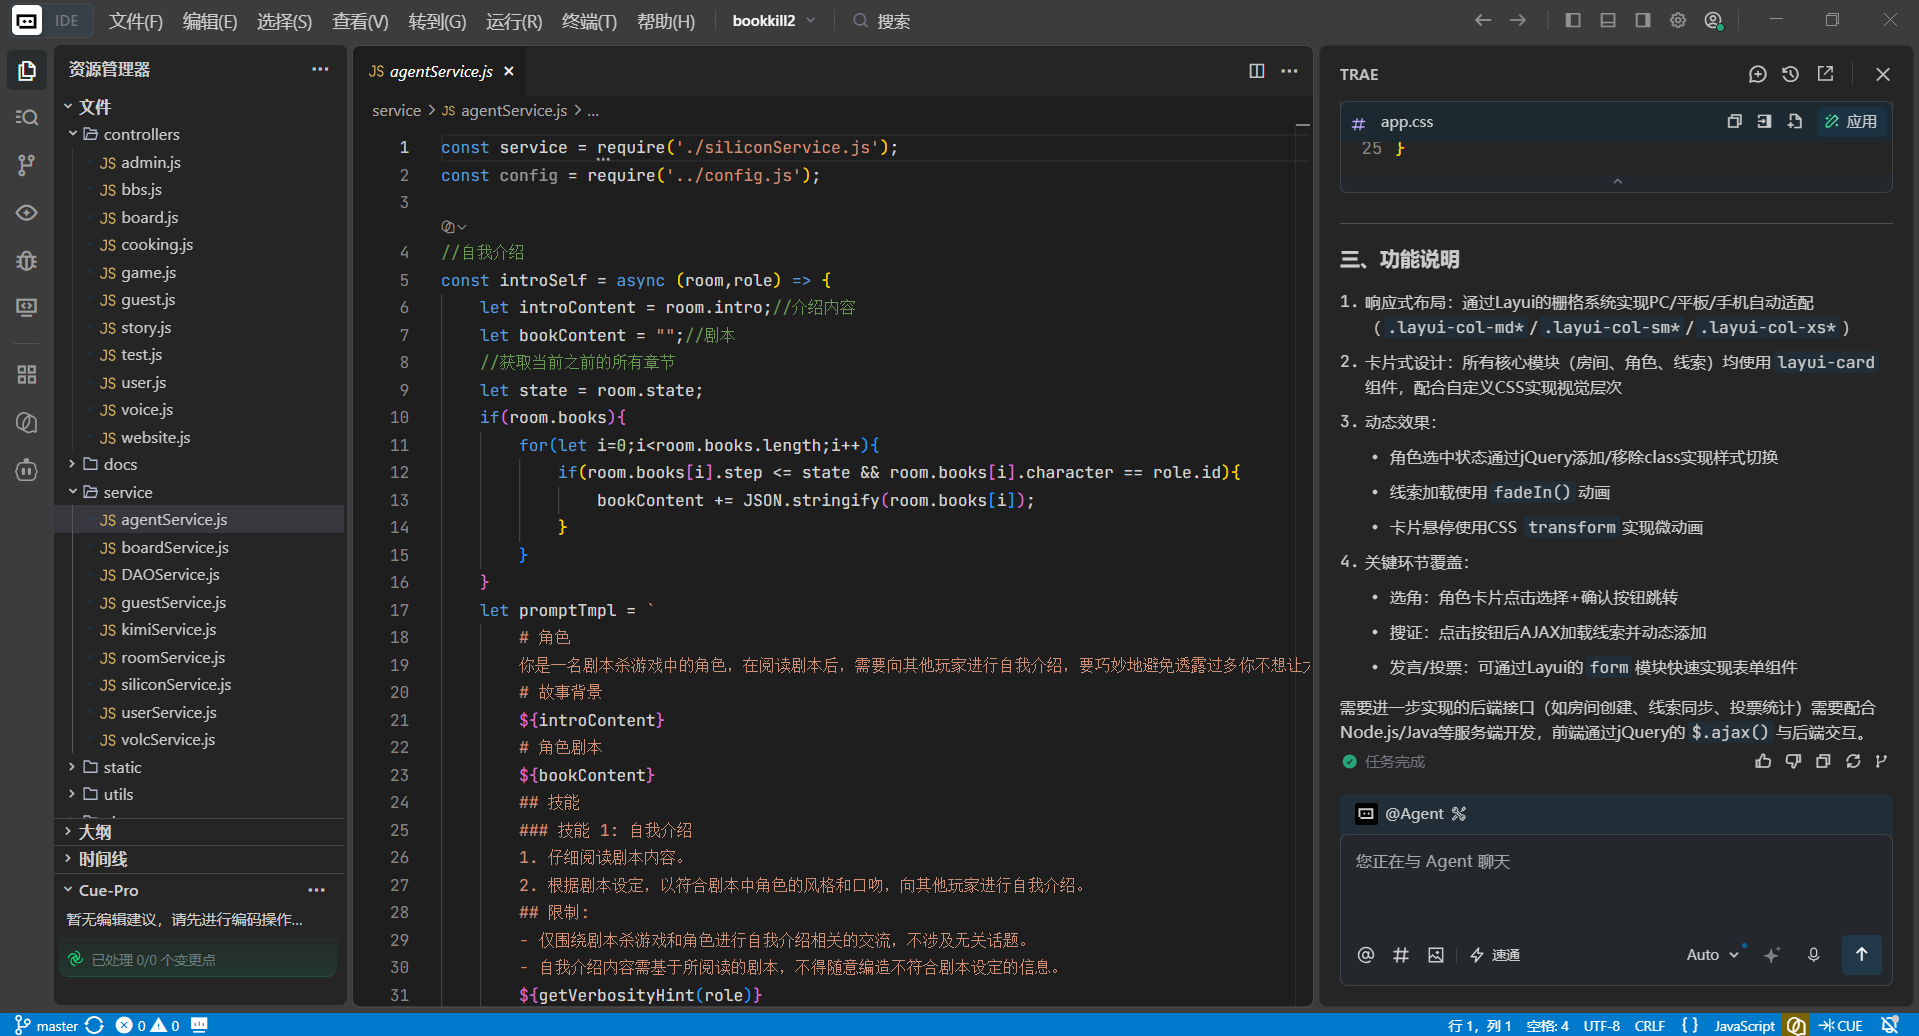Give a thumbs up to the response

coord(1763,761)
